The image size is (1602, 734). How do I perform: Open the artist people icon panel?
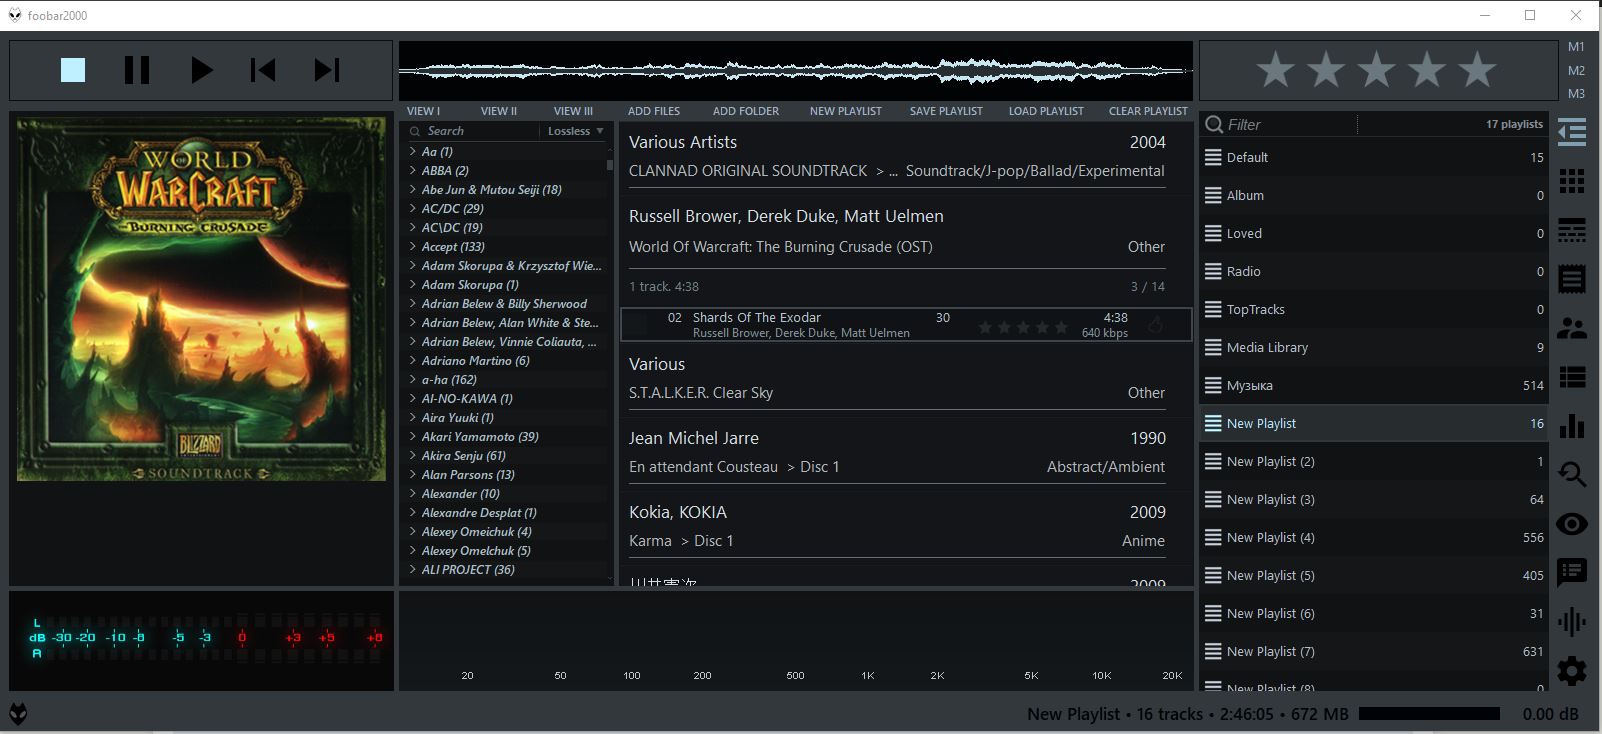click(x=1572, y=328)
